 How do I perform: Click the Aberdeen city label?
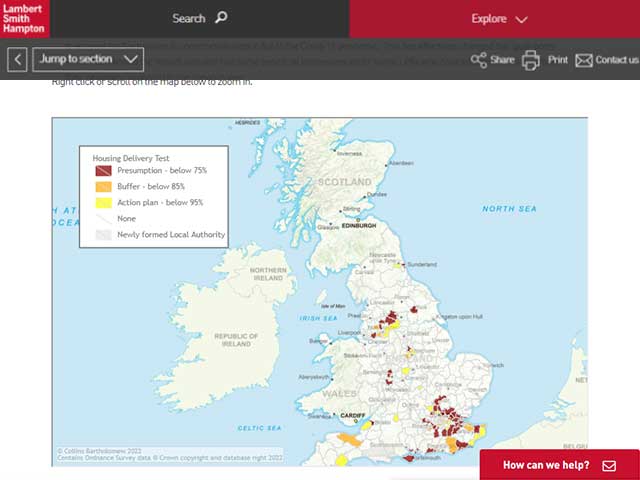coord(401,163)
